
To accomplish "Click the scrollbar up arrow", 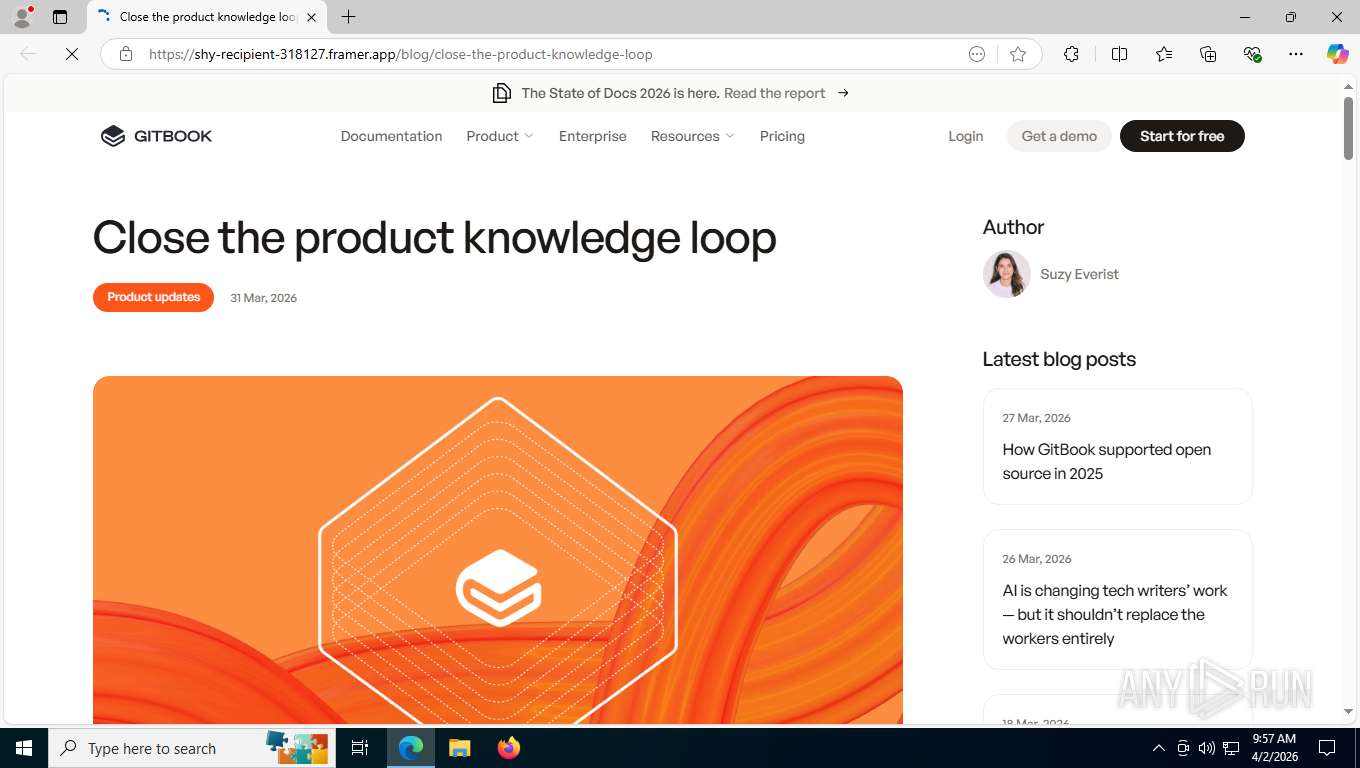I will (1348, 87).
